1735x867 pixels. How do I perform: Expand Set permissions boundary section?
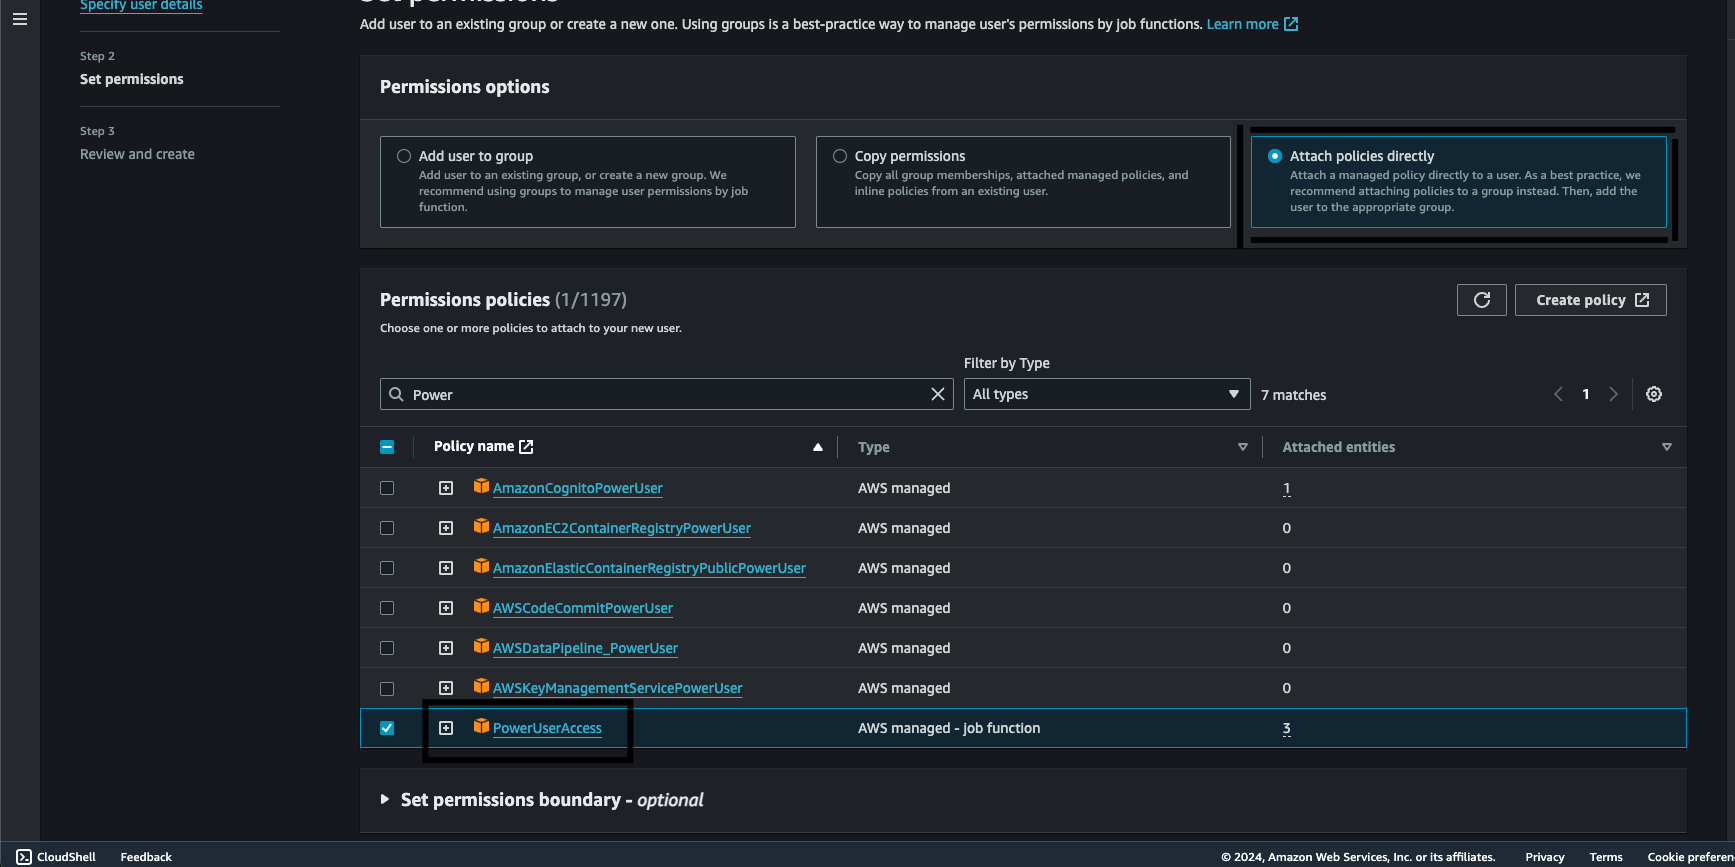coord(385,799)
